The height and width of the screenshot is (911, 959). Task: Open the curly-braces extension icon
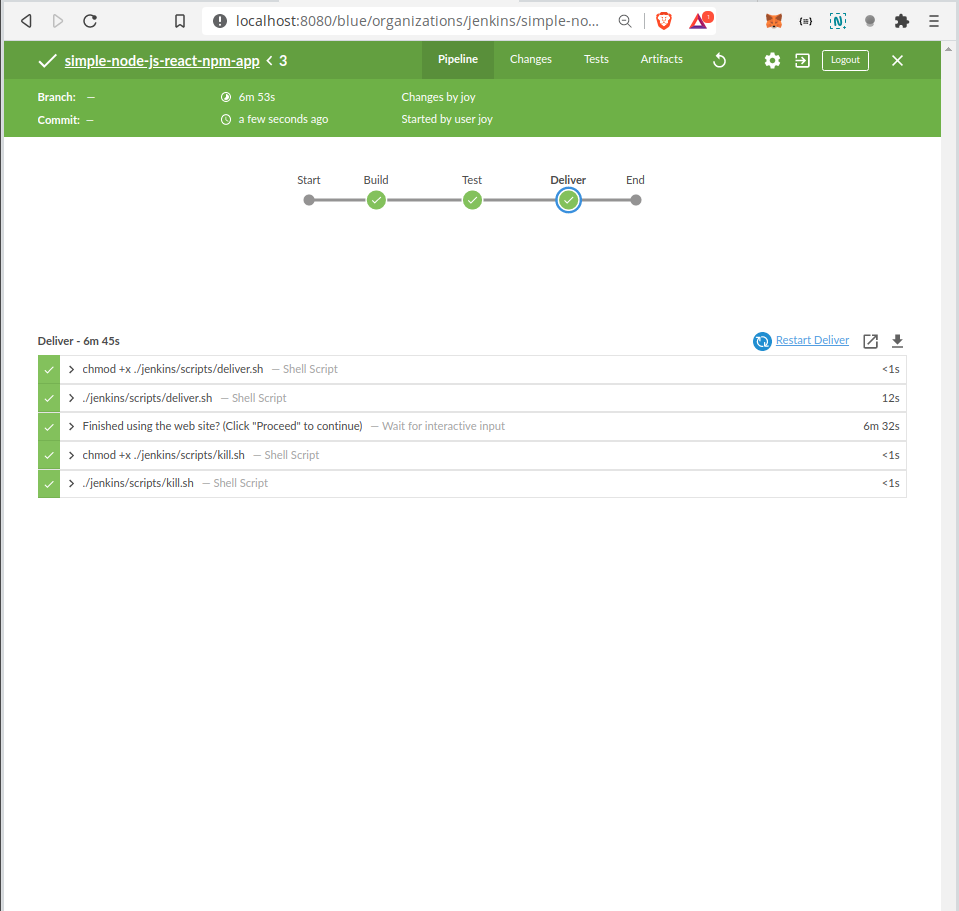805,21
